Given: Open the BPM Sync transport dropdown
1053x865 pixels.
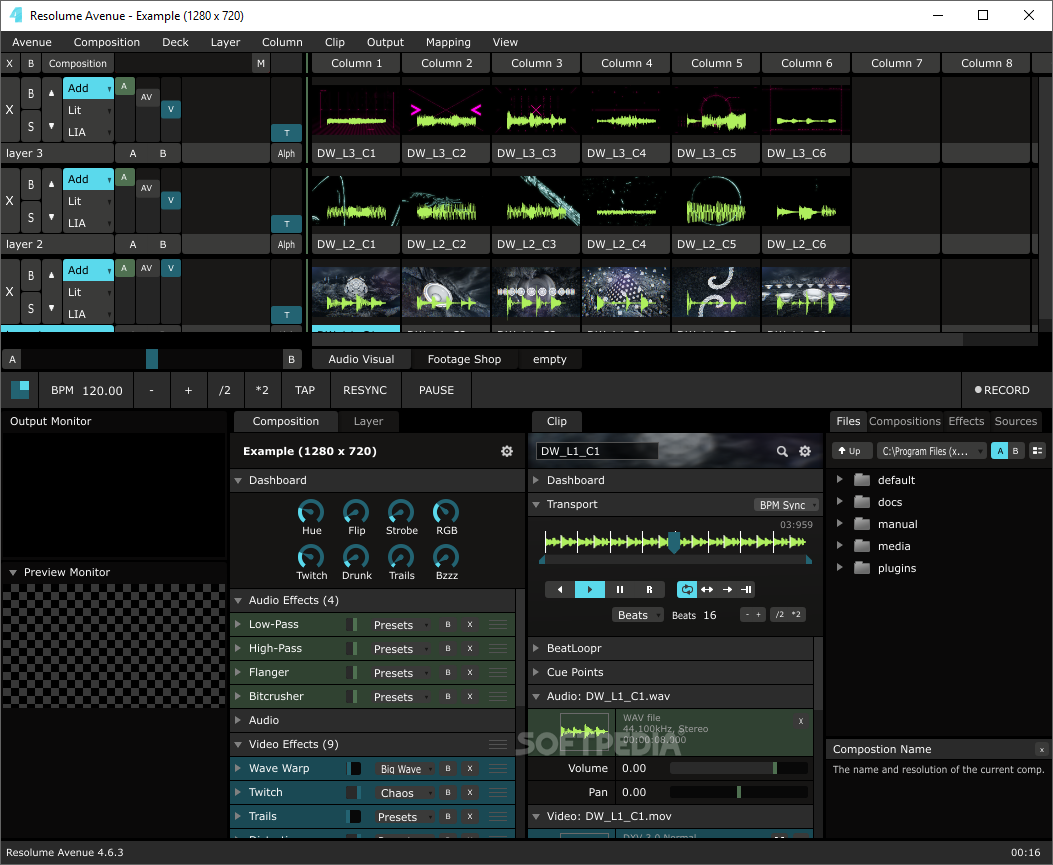Looking at the screenshot, I should (786, 505).
